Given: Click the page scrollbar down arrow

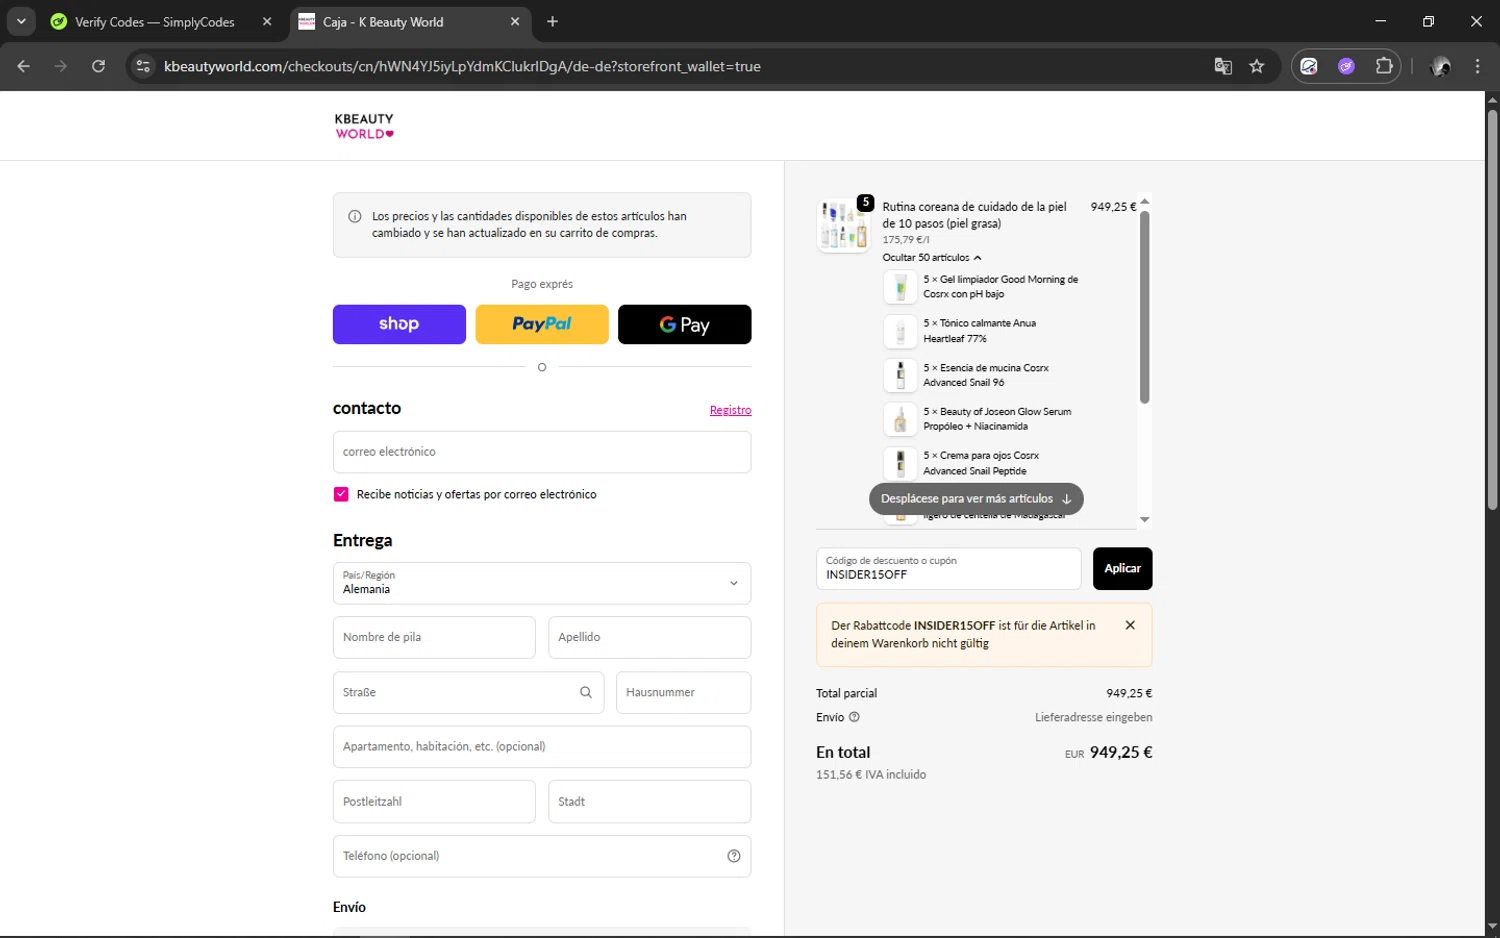Looking at the screenshot, I should click(1492, 927).
